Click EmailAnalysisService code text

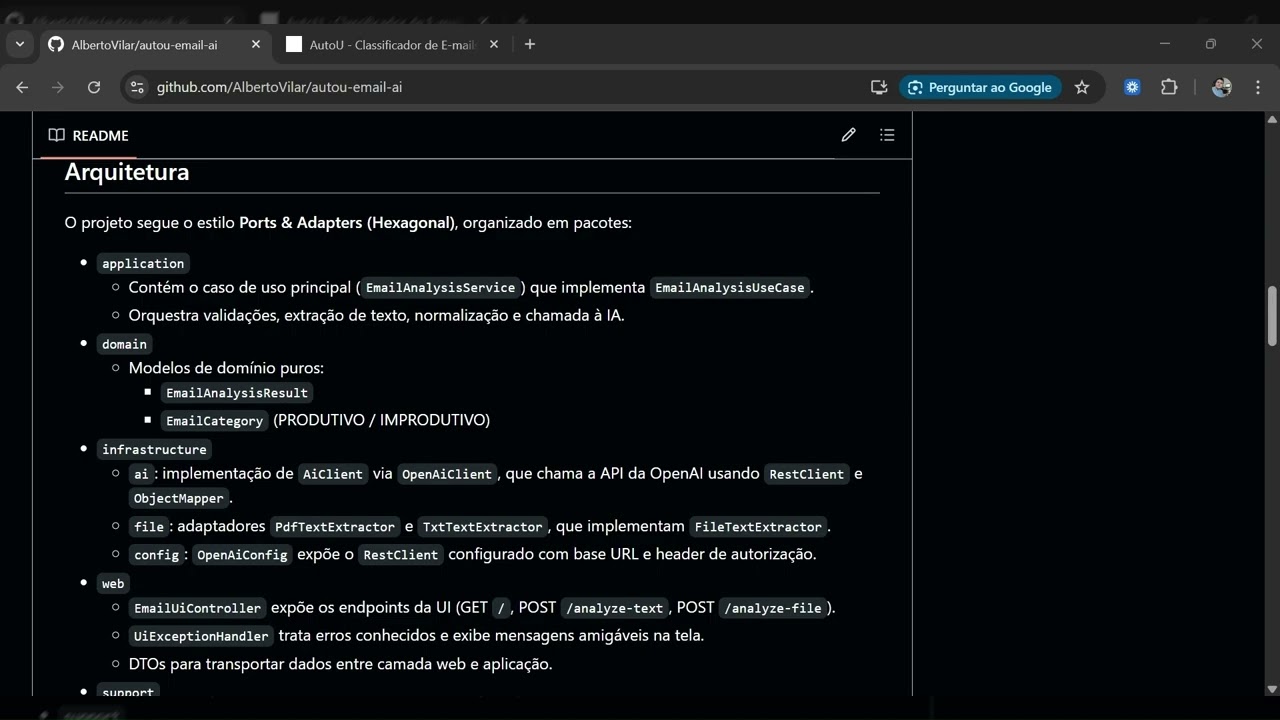[x=441, y=288]
